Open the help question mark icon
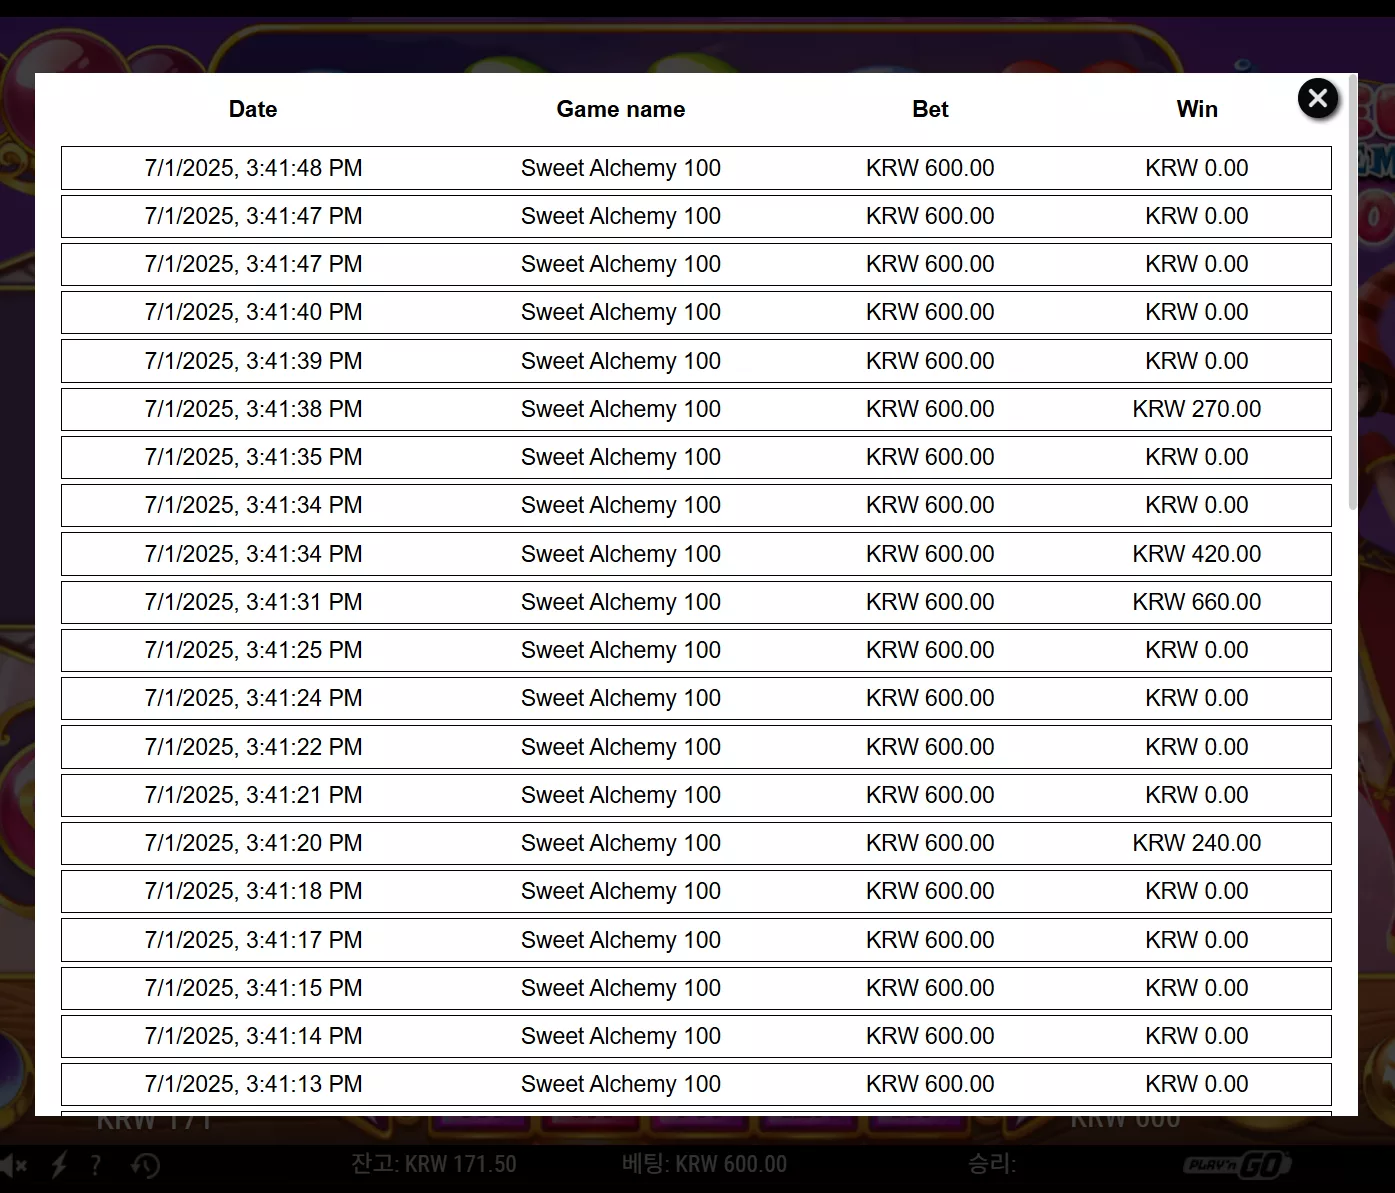The image size is (1395, 1193). [x=96, y=1165]
